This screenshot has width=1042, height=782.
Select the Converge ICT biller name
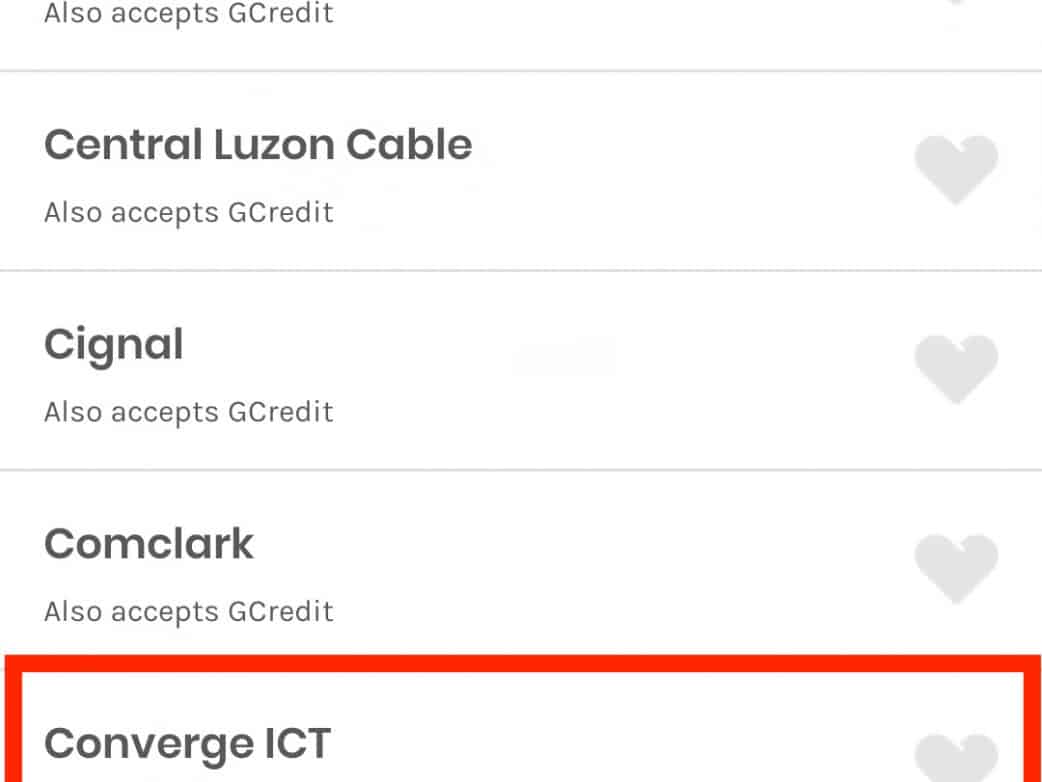(x=187, y=744)
